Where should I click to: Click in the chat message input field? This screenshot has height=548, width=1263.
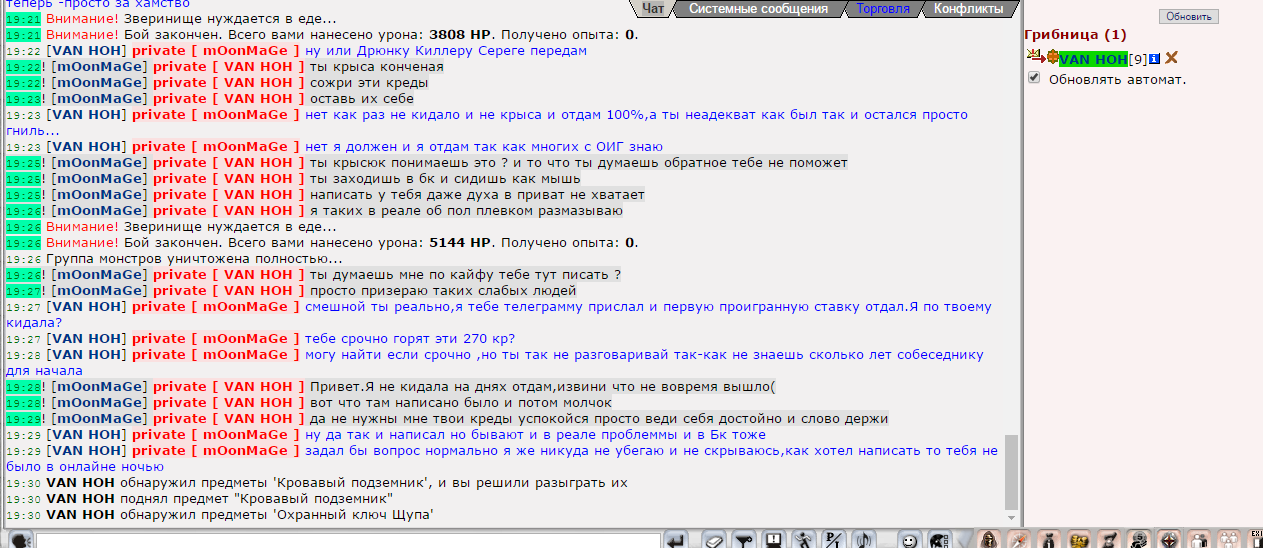click(x=348, y=541)
